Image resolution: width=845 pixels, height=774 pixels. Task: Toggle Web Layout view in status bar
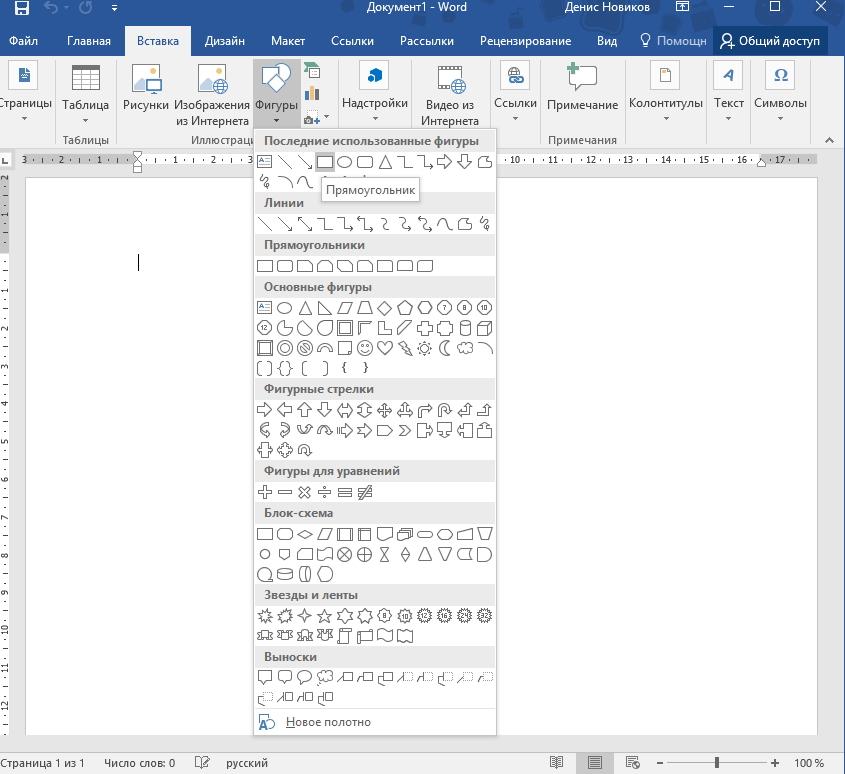(x=632, y=763)
